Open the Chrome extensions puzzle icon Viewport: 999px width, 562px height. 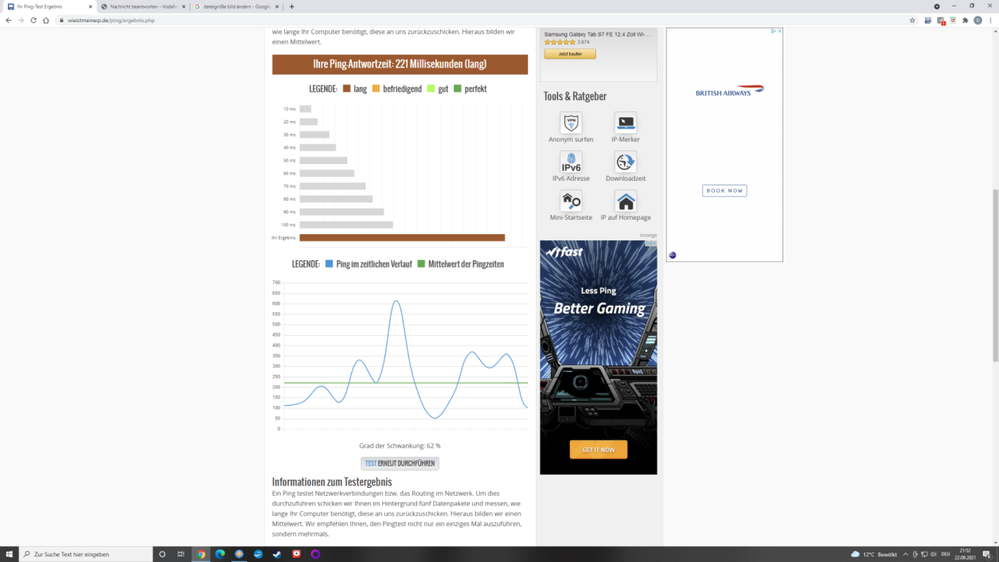[x=965, y=20]
